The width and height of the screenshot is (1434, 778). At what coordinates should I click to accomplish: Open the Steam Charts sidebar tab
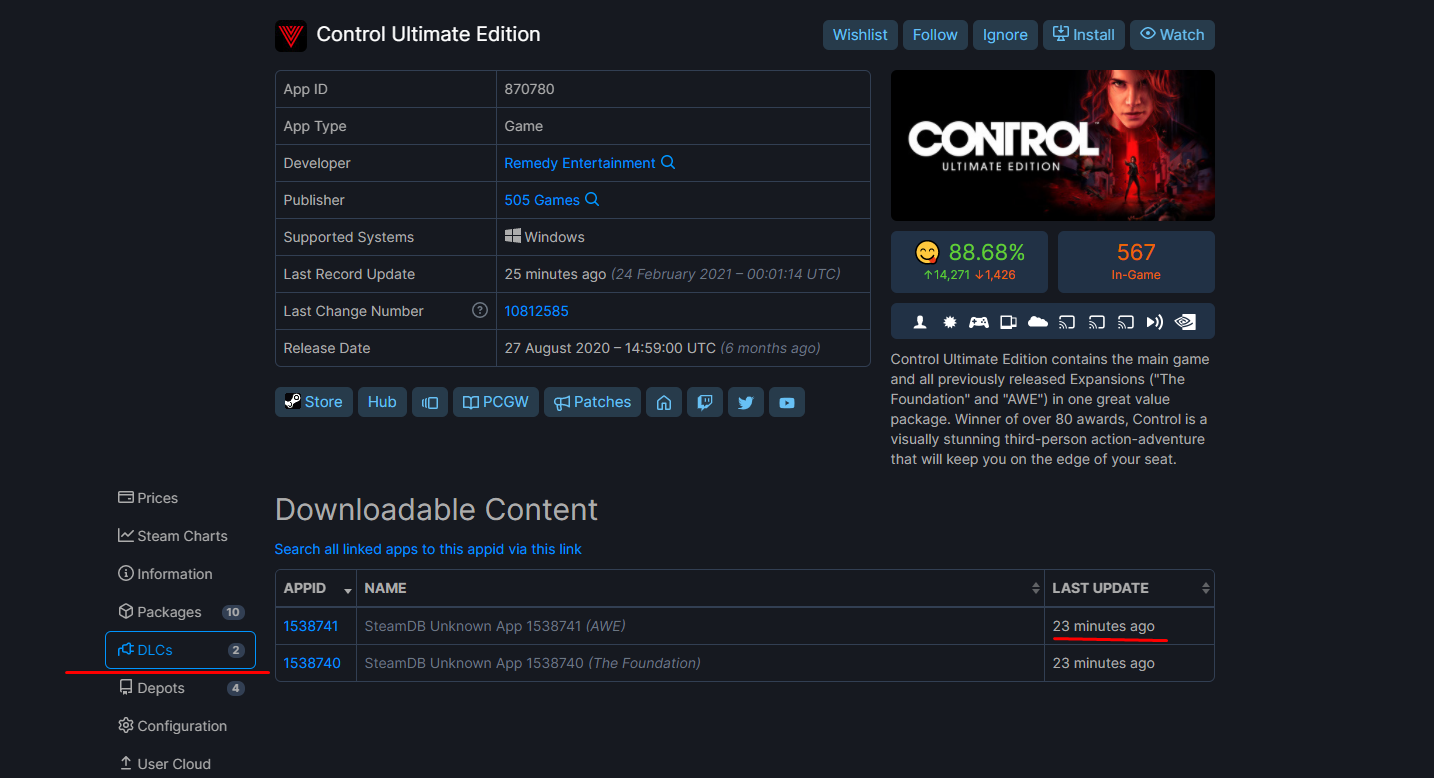(x=180, y=536)
